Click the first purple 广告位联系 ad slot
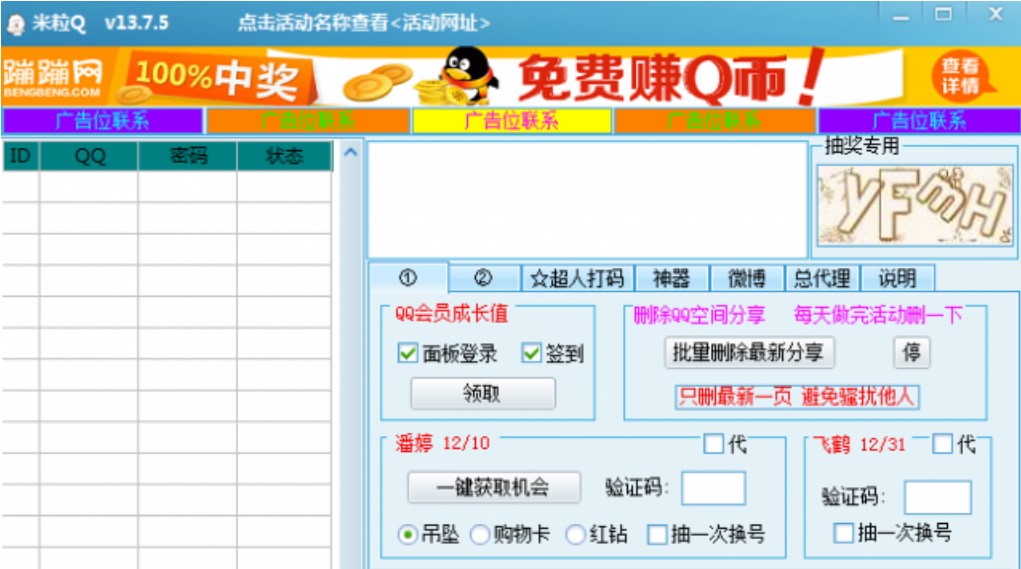Screen dimensions: 1021x569 coord(102,121)
